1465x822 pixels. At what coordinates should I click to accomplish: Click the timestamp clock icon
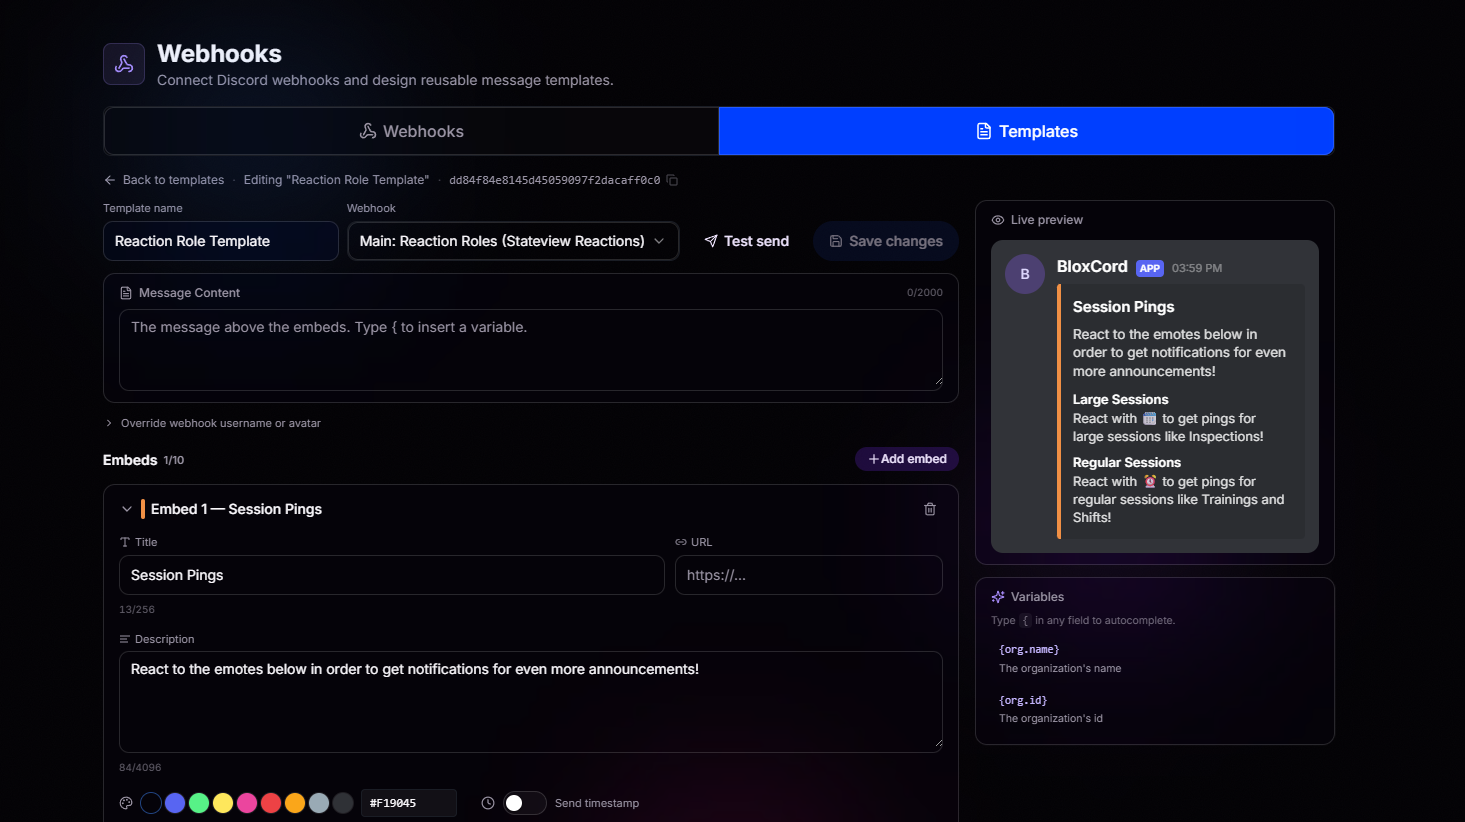click(x=488, y=803)
